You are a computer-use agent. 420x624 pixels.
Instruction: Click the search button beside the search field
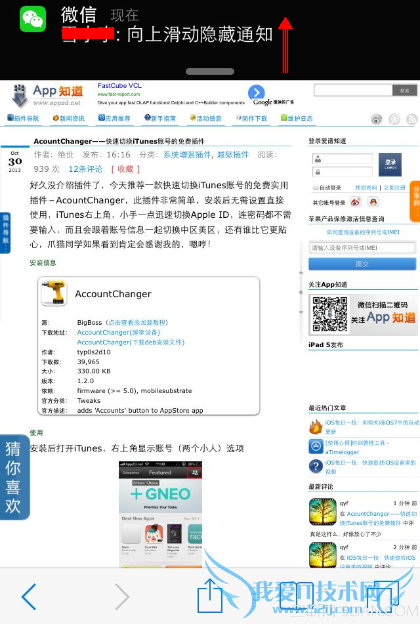[404, 90]
